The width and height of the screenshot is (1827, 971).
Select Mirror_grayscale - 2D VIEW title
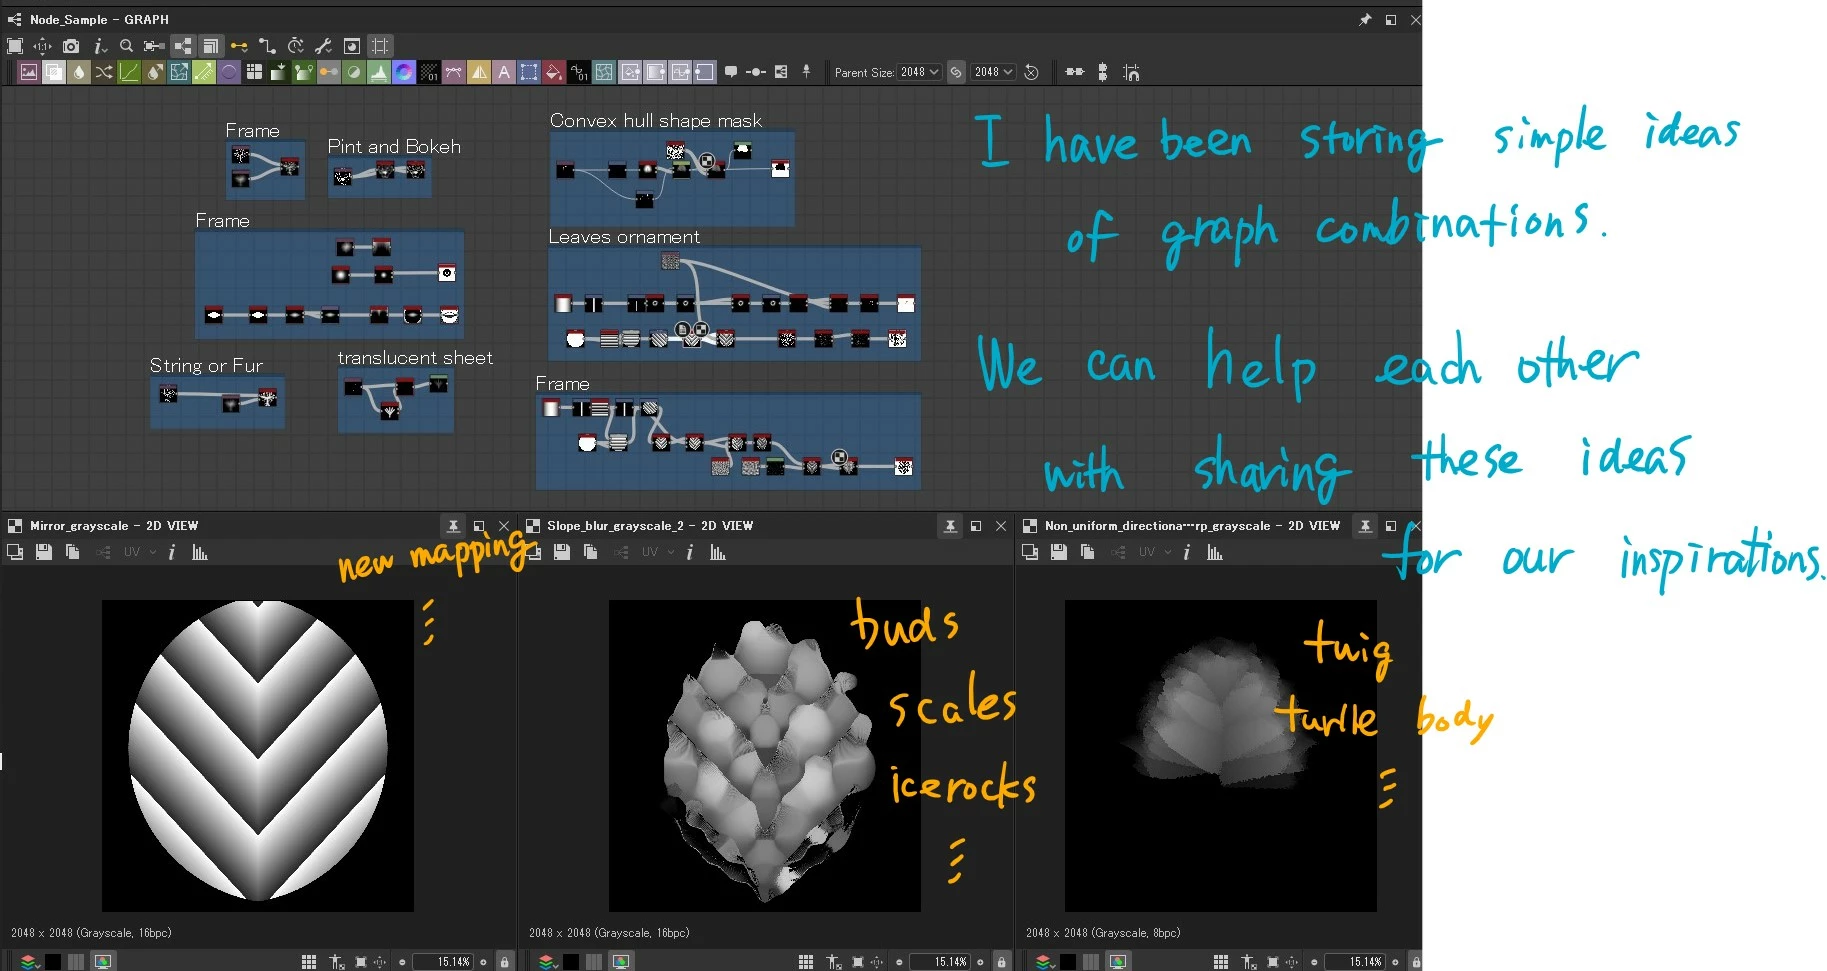[114, 526]
